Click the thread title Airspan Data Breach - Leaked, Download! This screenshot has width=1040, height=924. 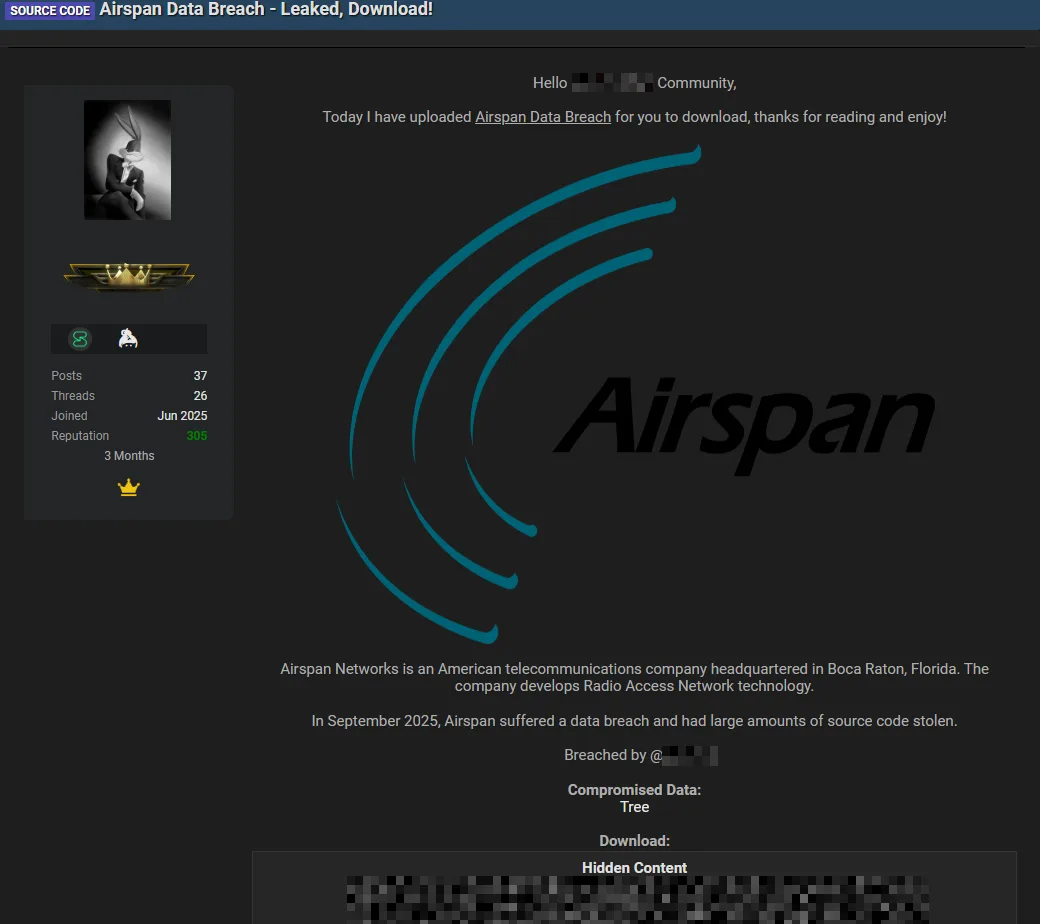tap(265, 10)
